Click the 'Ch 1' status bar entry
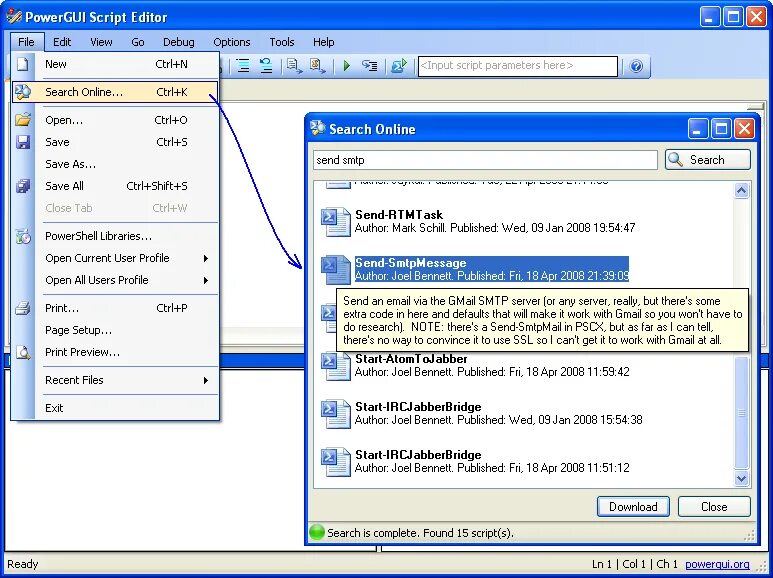The image size is (773, 578). click(x=667, y=564)
